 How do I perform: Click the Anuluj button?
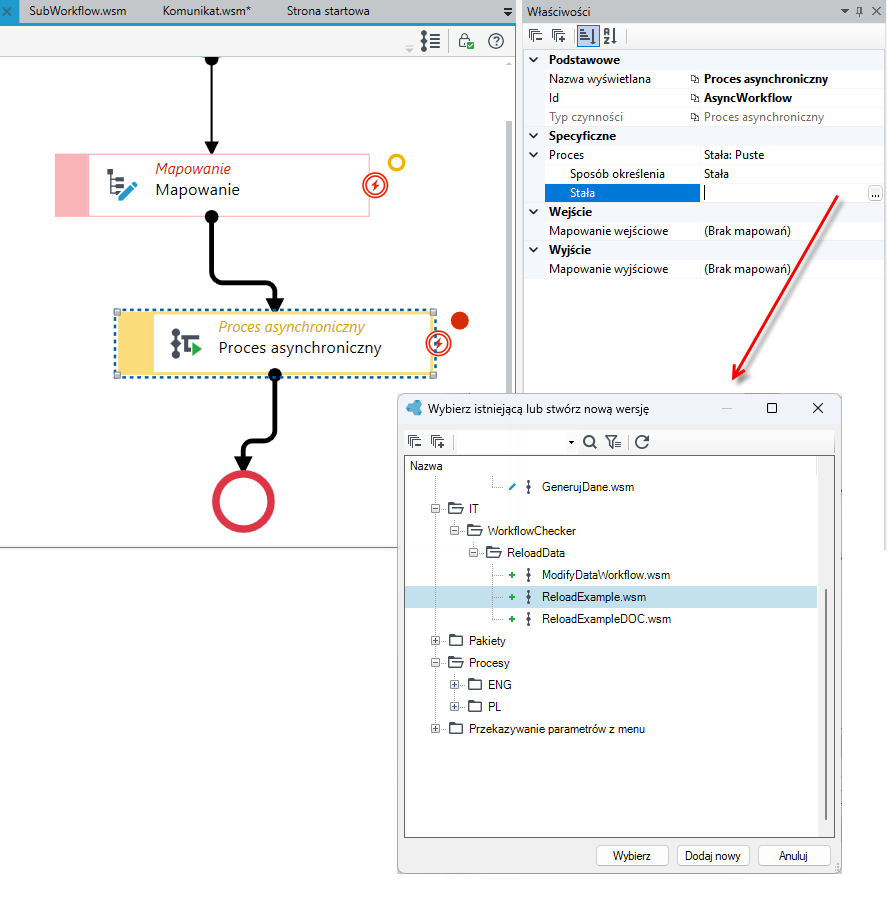click(793, 856)
